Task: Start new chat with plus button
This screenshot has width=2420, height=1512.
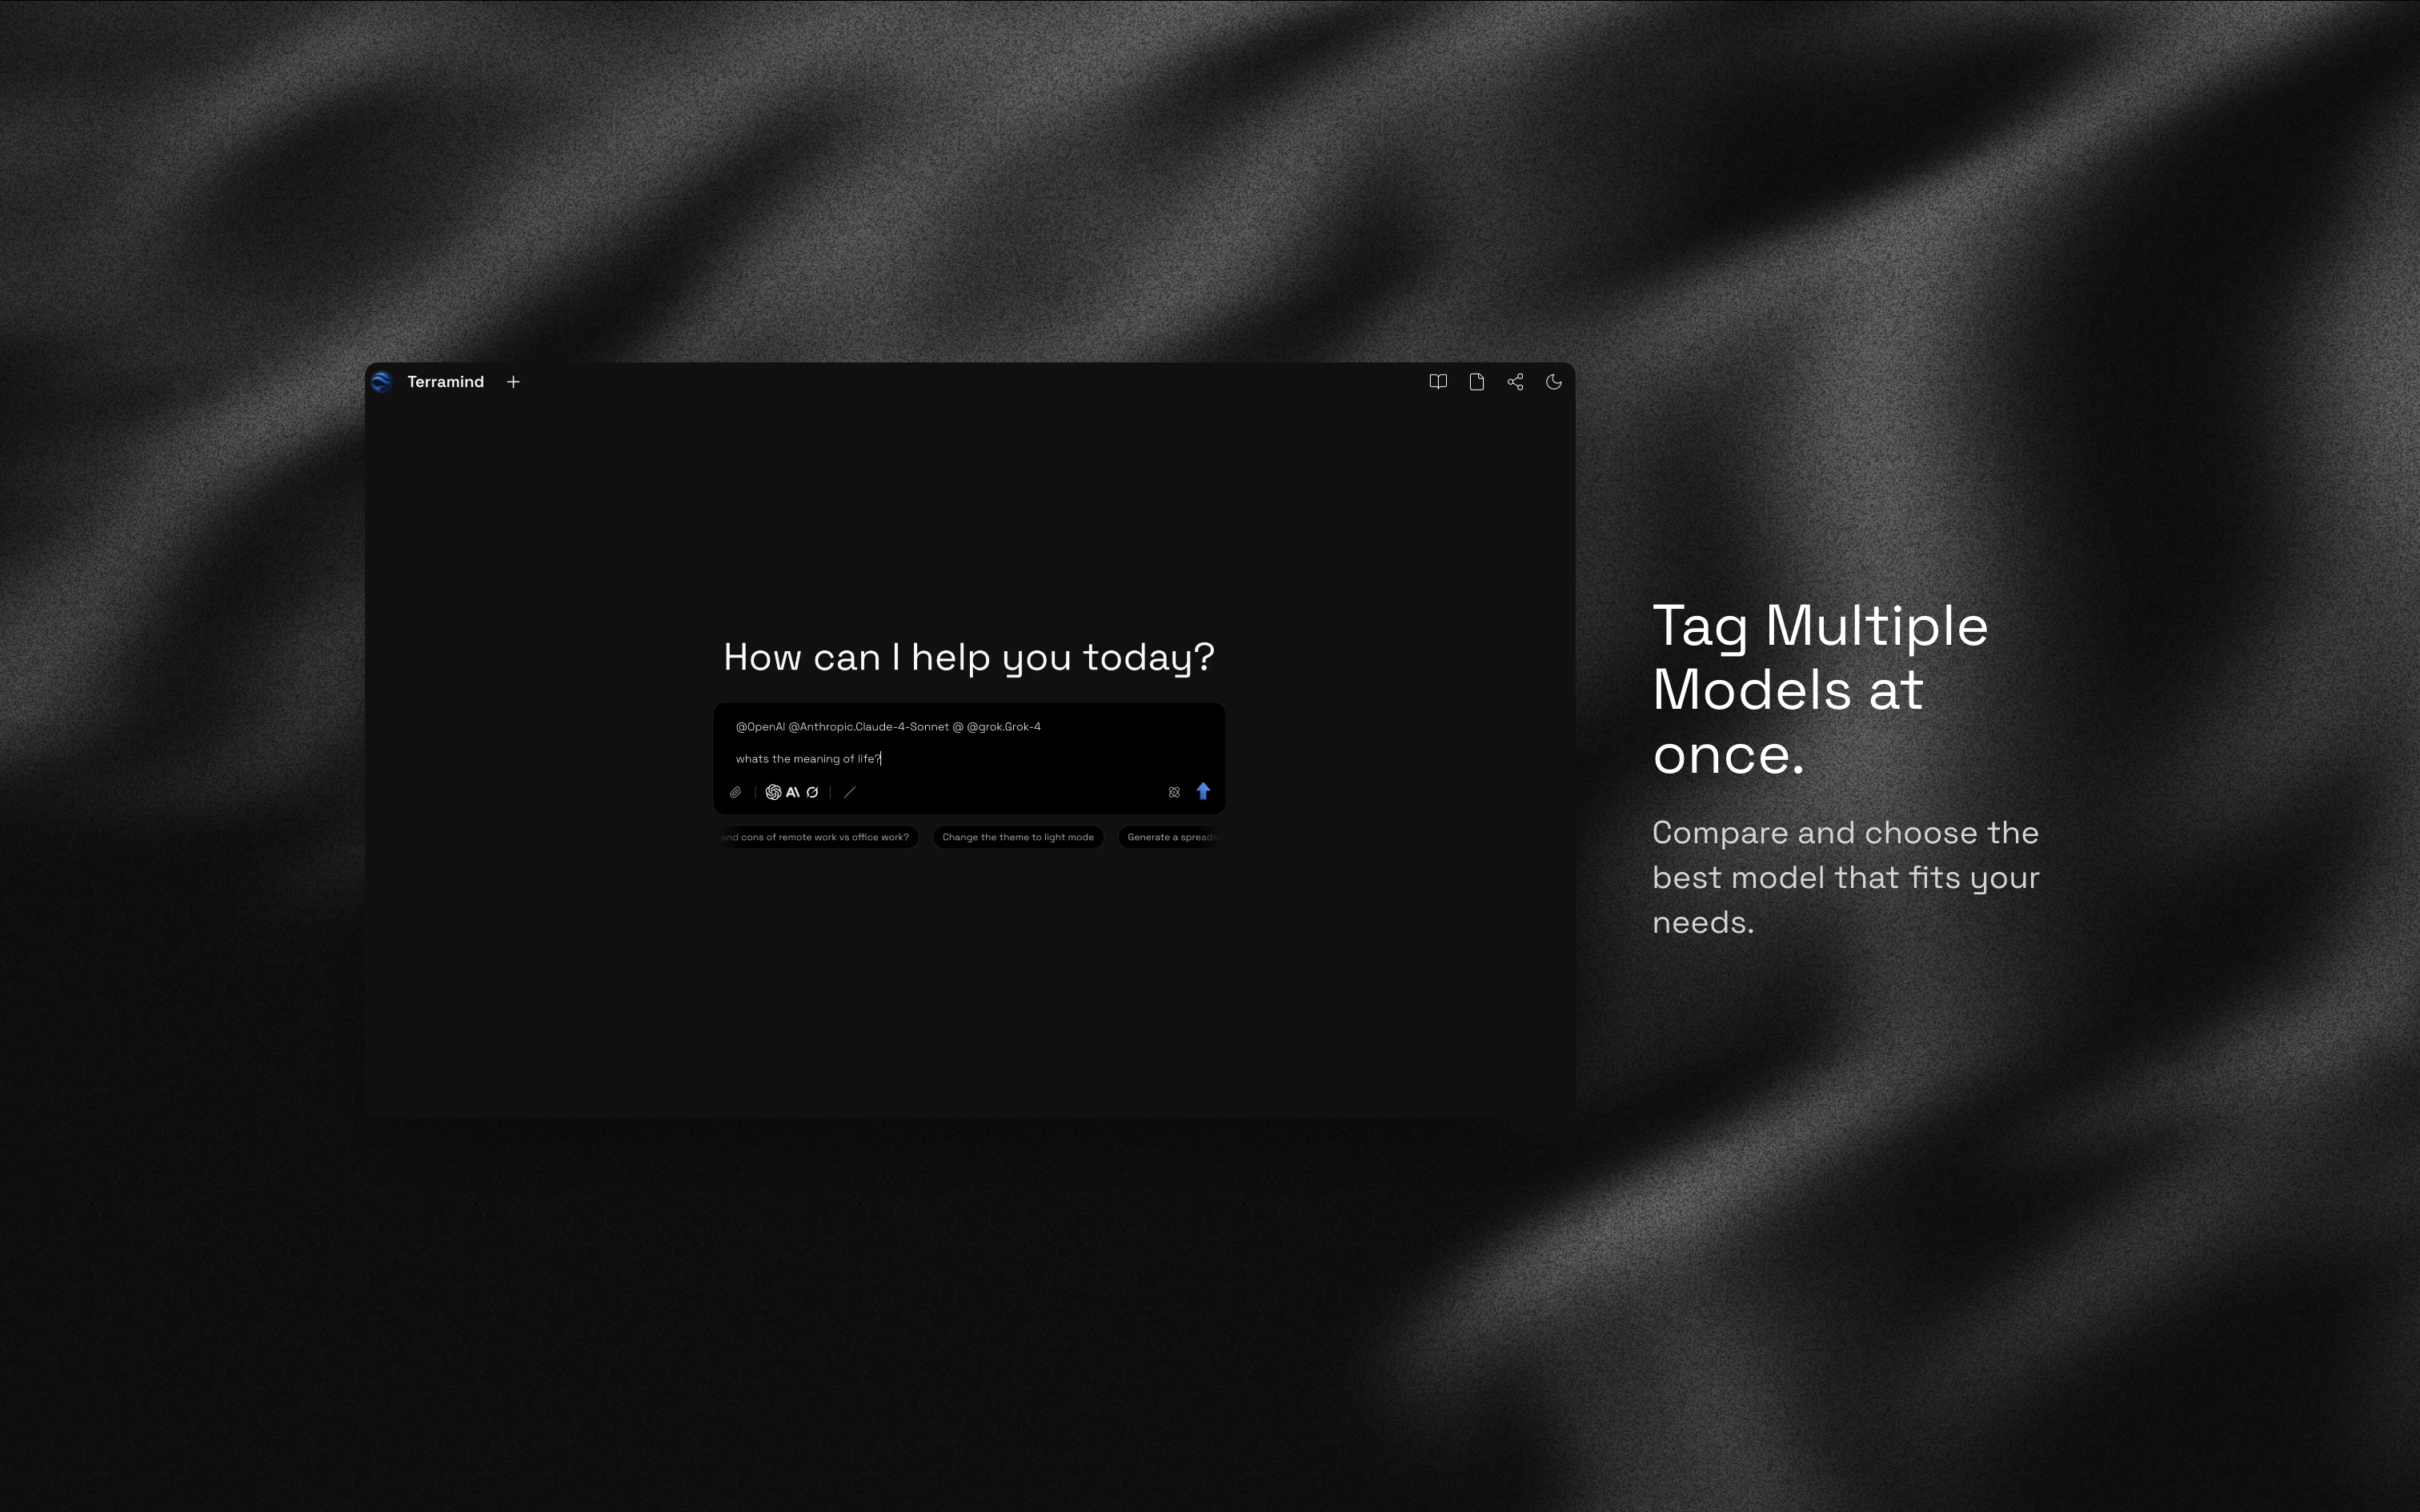Action: pyautogui.click(x=513, y=382)
